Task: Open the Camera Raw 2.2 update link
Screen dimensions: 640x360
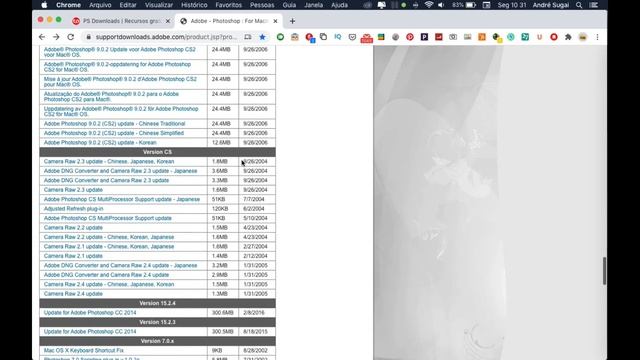Action: pyautogui.click(x=73, y=227)
